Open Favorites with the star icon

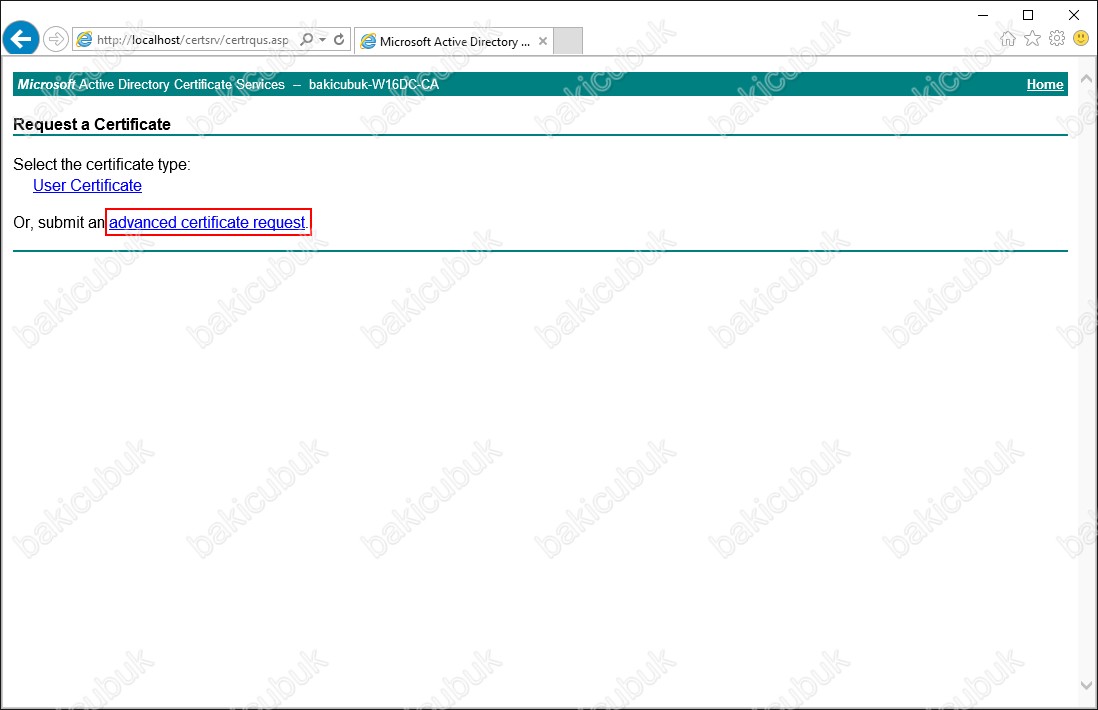(x=1032, y=39)
